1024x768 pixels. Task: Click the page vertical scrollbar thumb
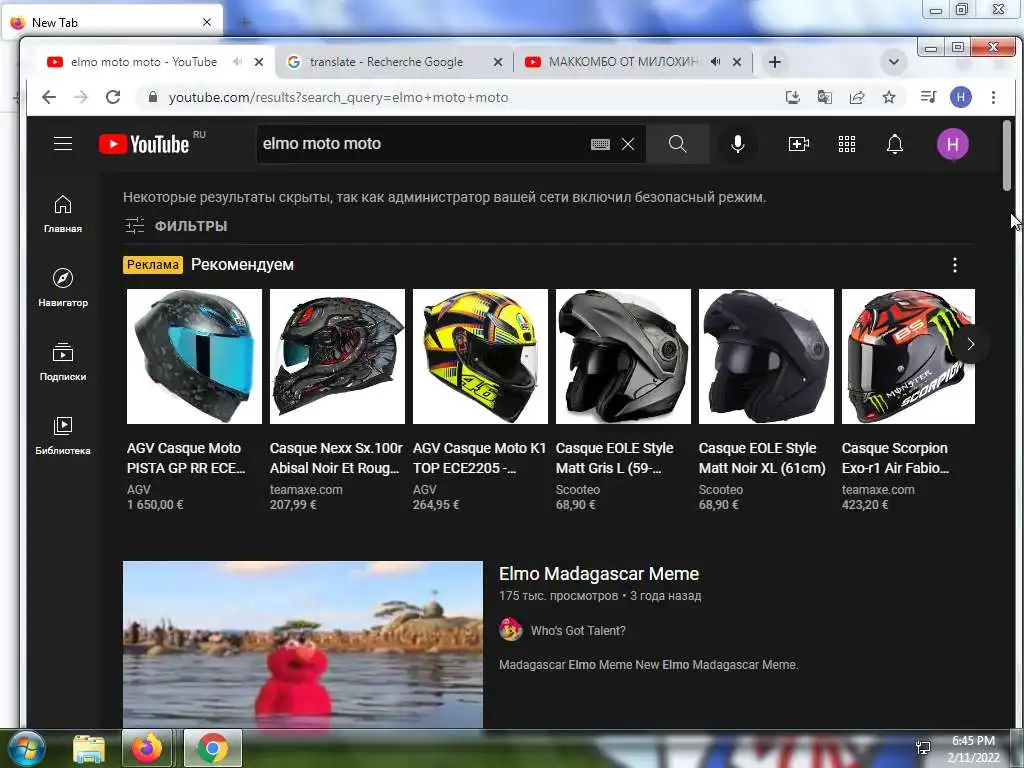[x=1006, y=155]
